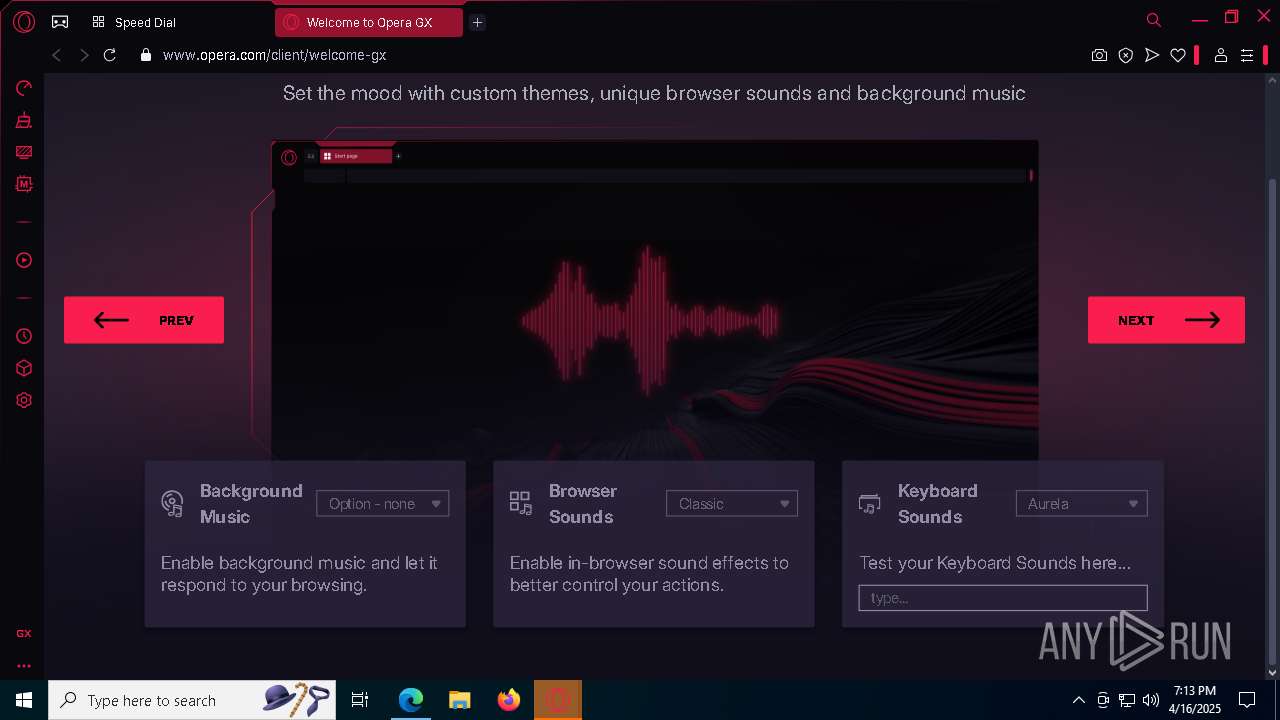Click the address bar URL
Image resolution: width=1280 pixels, height=720 pixels.
pos(274,56)
